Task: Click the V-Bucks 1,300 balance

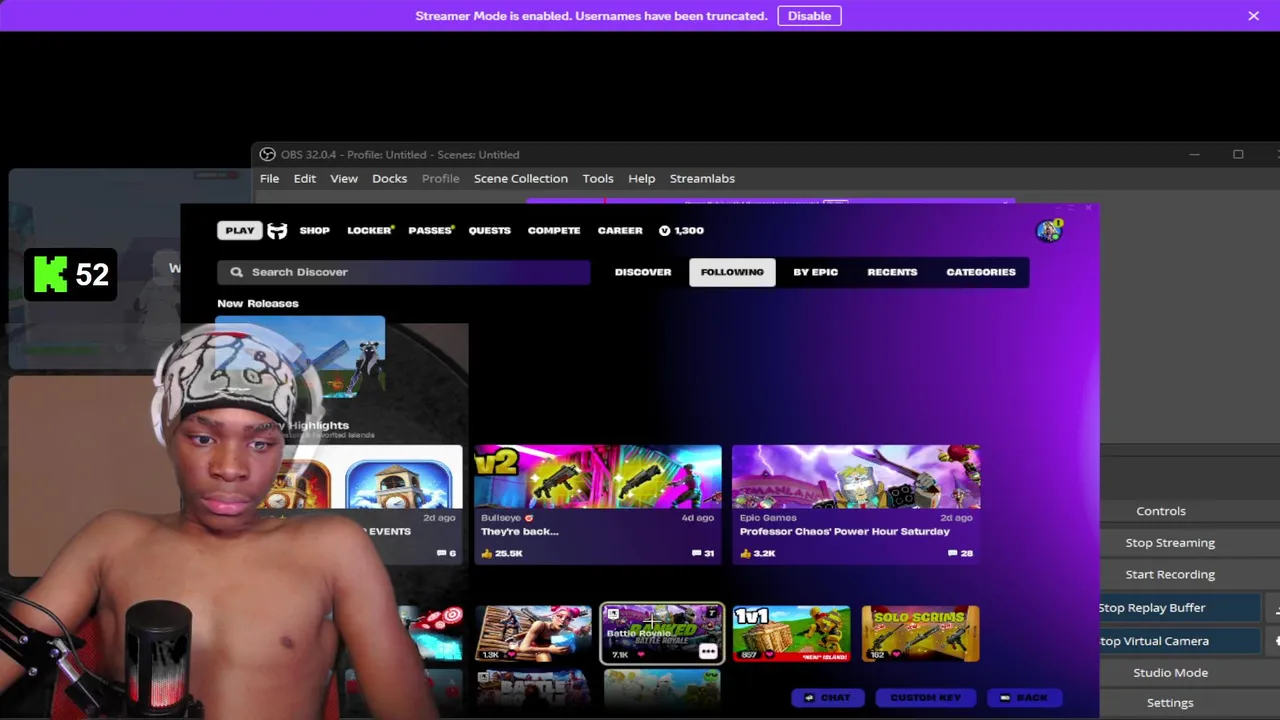Action: pos(682,230)
